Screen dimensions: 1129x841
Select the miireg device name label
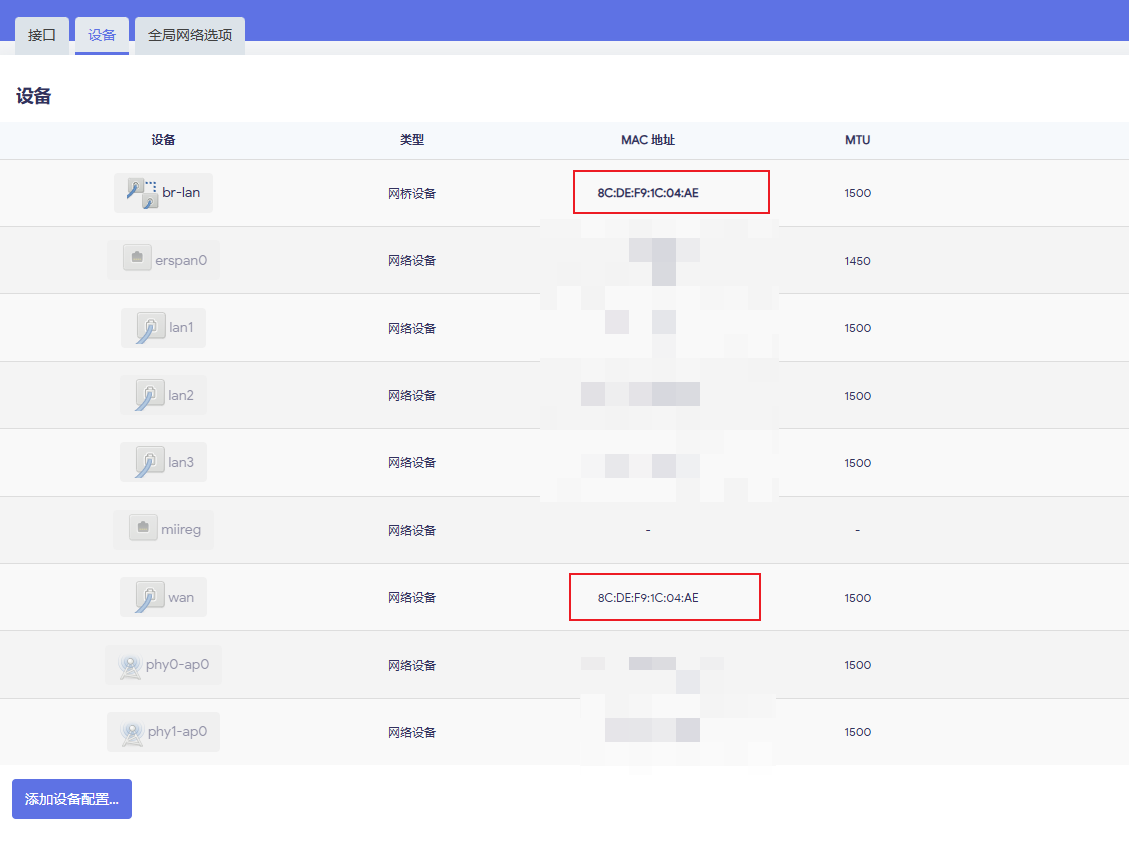pos(181,530)
